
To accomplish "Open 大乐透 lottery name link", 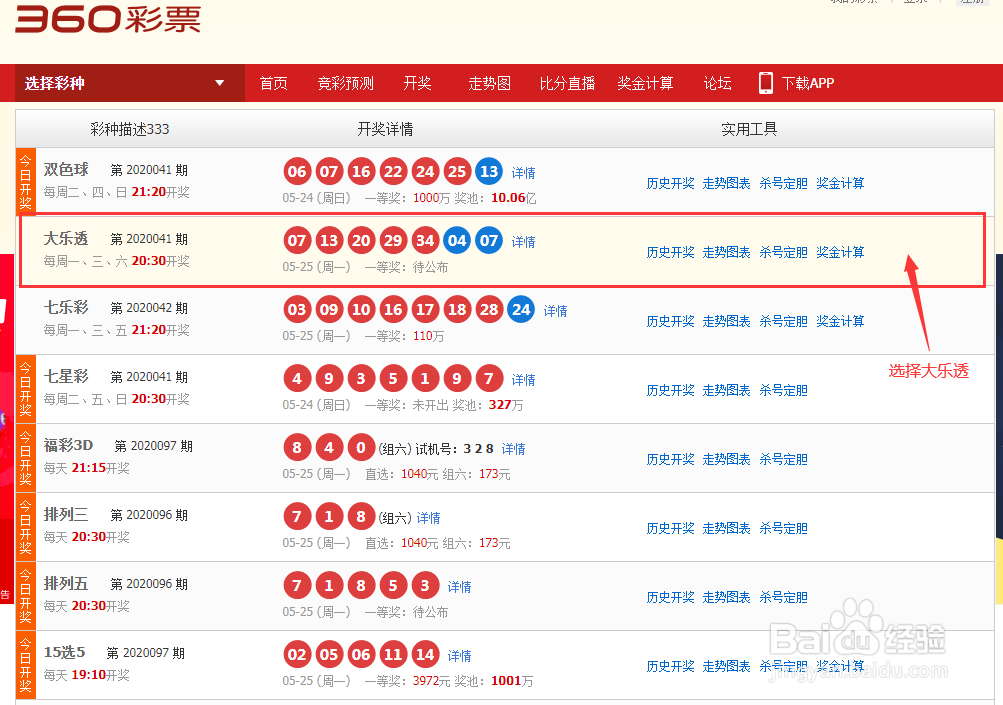I will 66,239.
